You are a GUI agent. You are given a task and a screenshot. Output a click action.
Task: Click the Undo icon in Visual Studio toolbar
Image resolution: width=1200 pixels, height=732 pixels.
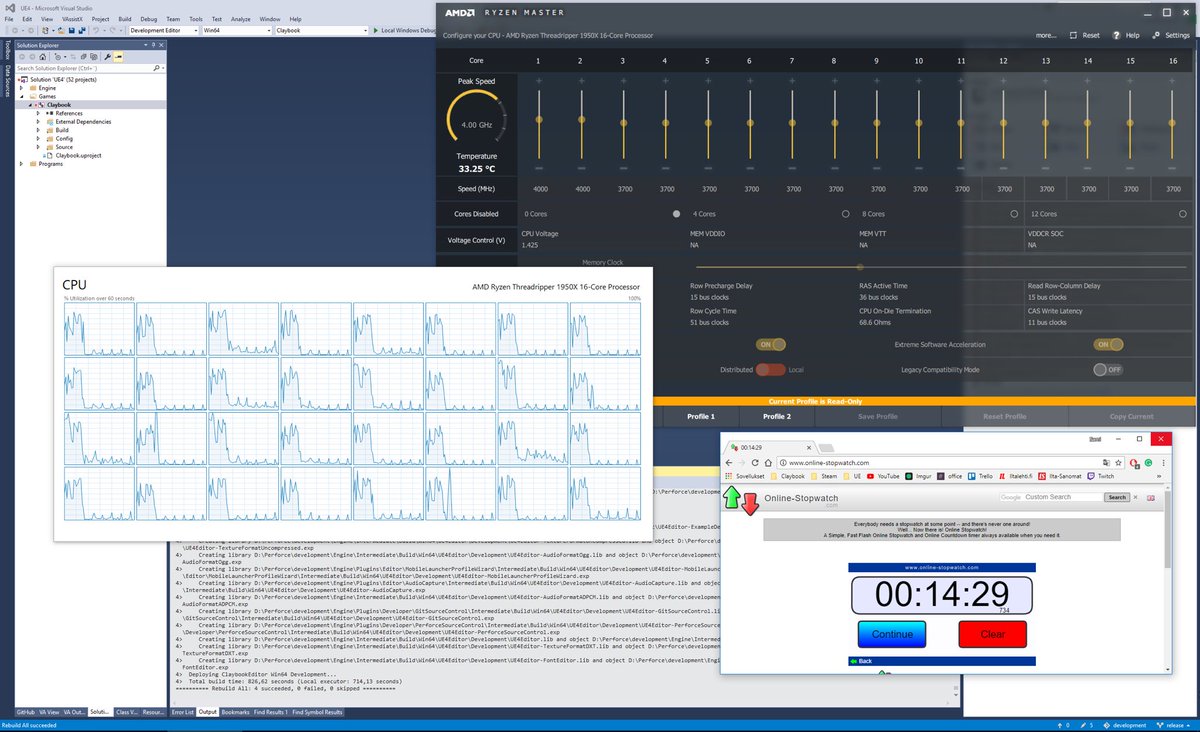96,31
